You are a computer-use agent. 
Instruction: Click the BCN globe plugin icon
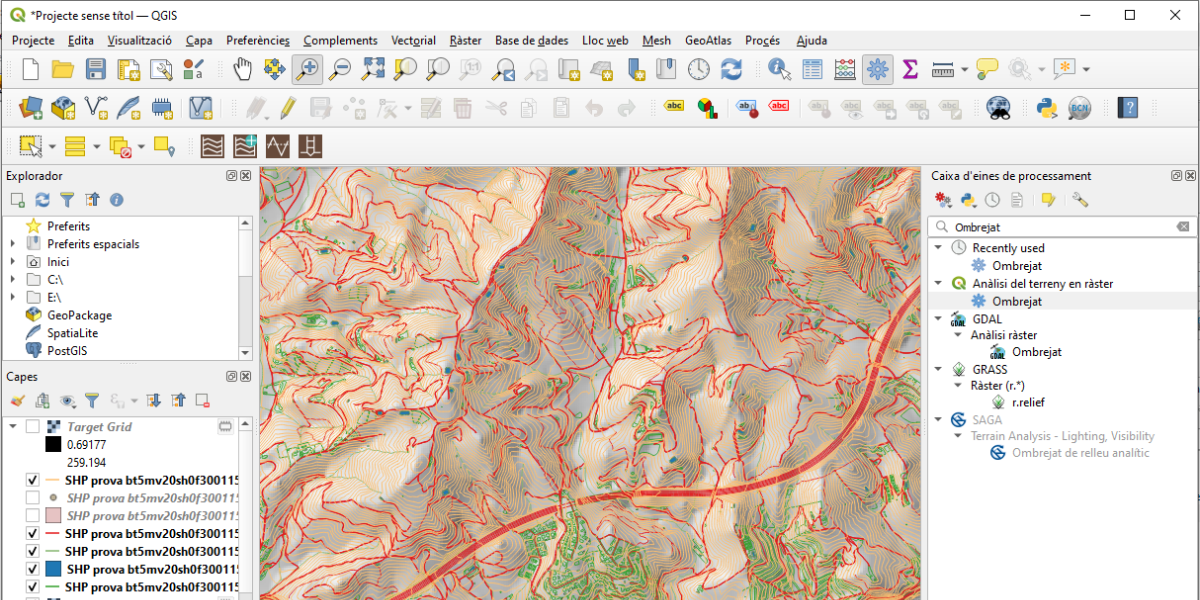pyautogui.click(x=1079, y=107)
